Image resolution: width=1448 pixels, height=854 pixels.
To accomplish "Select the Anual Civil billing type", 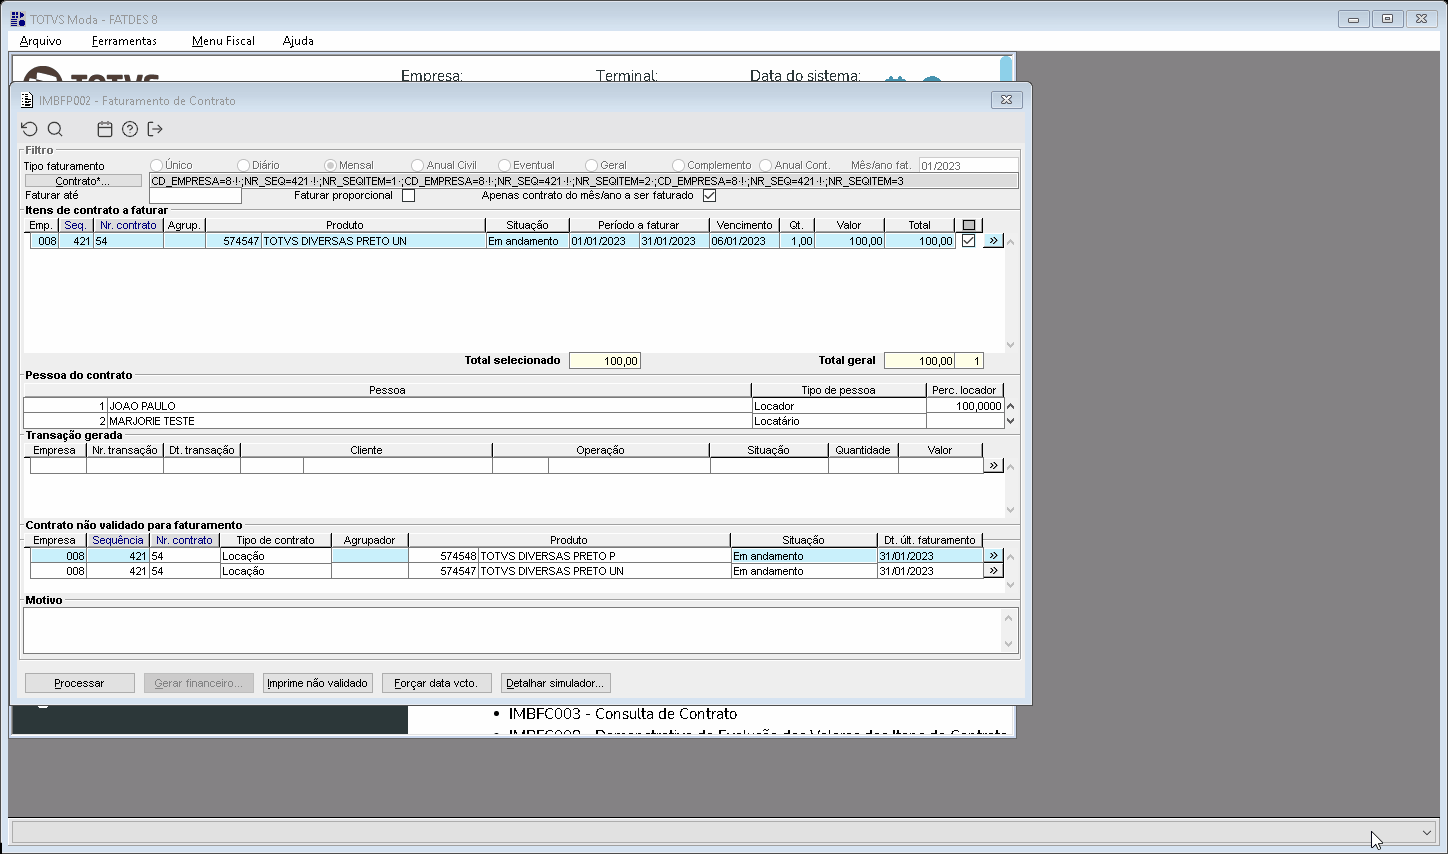I will pyautogui.click(x=418, y=165).
